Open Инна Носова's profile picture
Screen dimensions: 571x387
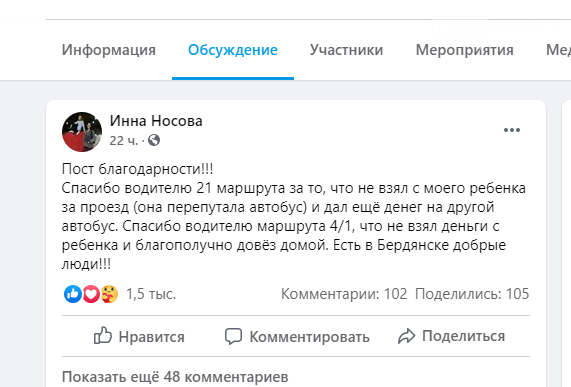point(82,132)
